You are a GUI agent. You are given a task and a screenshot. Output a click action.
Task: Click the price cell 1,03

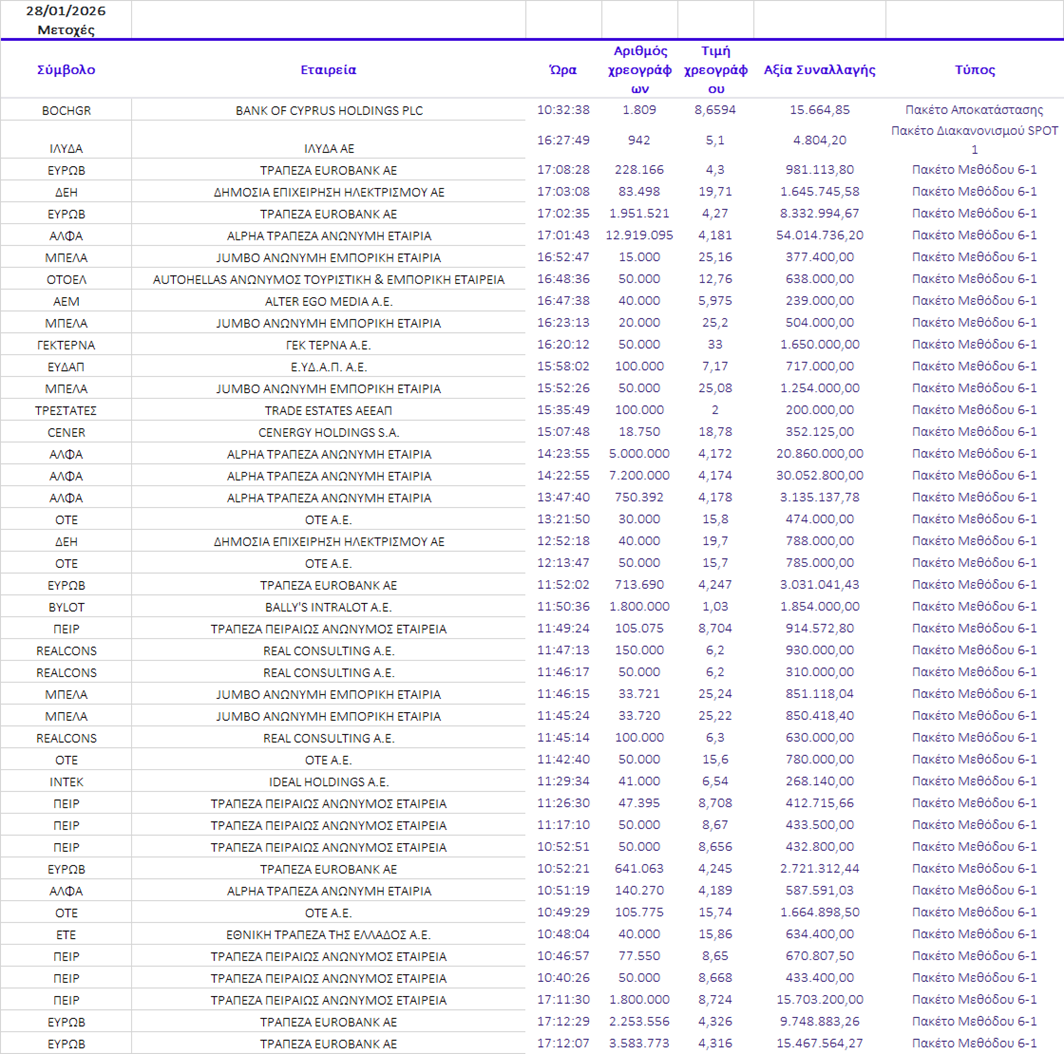coord(715,606)
